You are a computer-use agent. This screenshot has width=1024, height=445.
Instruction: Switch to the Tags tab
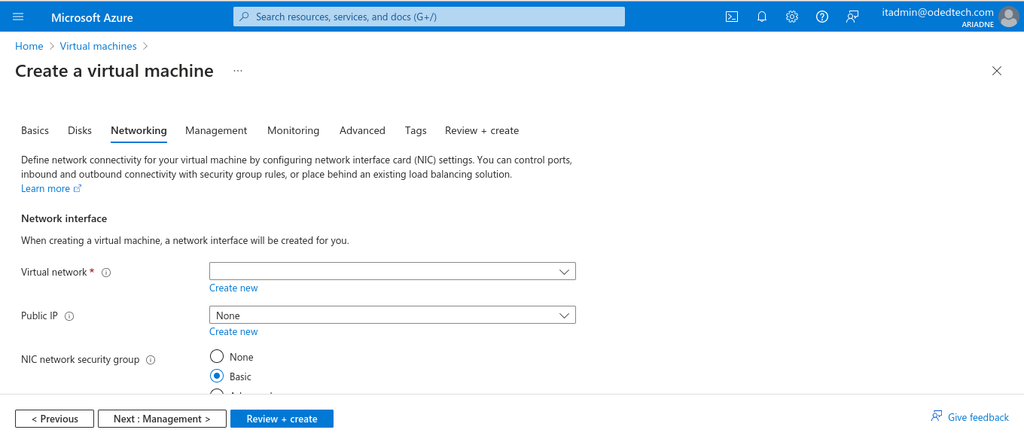click(415, 131)
